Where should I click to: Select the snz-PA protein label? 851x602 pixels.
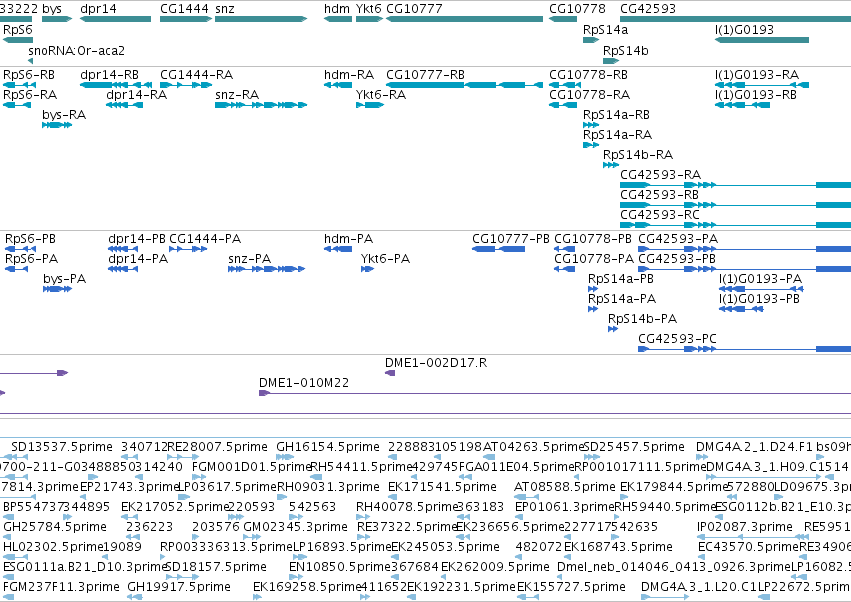tap(250, 258)
